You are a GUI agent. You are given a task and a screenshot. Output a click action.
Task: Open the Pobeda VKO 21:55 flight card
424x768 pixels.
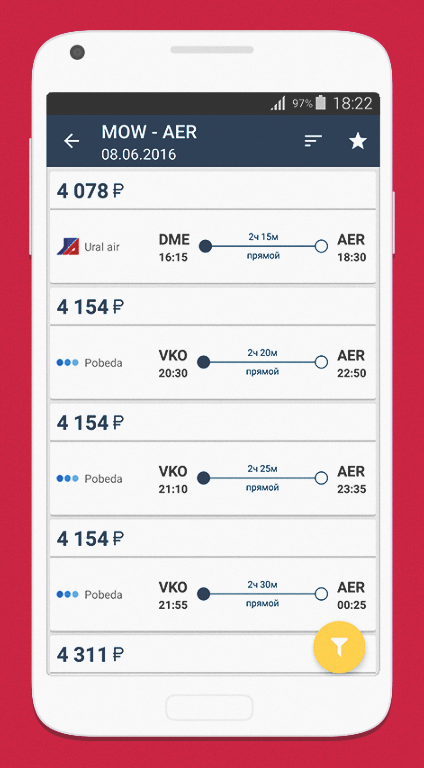pos(213,594)
